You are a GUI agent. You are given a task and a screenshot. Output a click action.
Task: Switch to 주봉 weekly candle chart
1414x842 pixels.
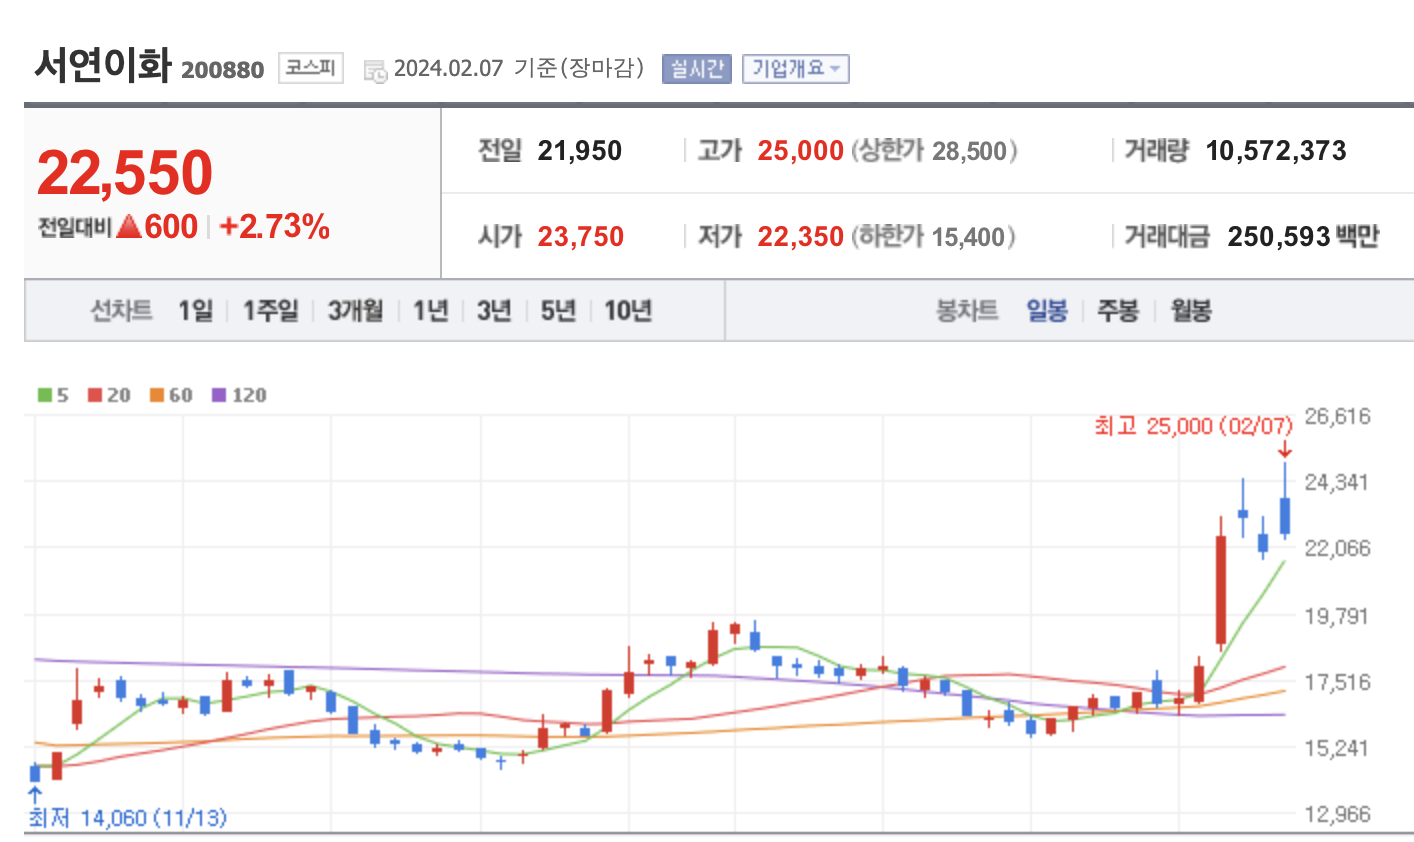pos(1118,311)
